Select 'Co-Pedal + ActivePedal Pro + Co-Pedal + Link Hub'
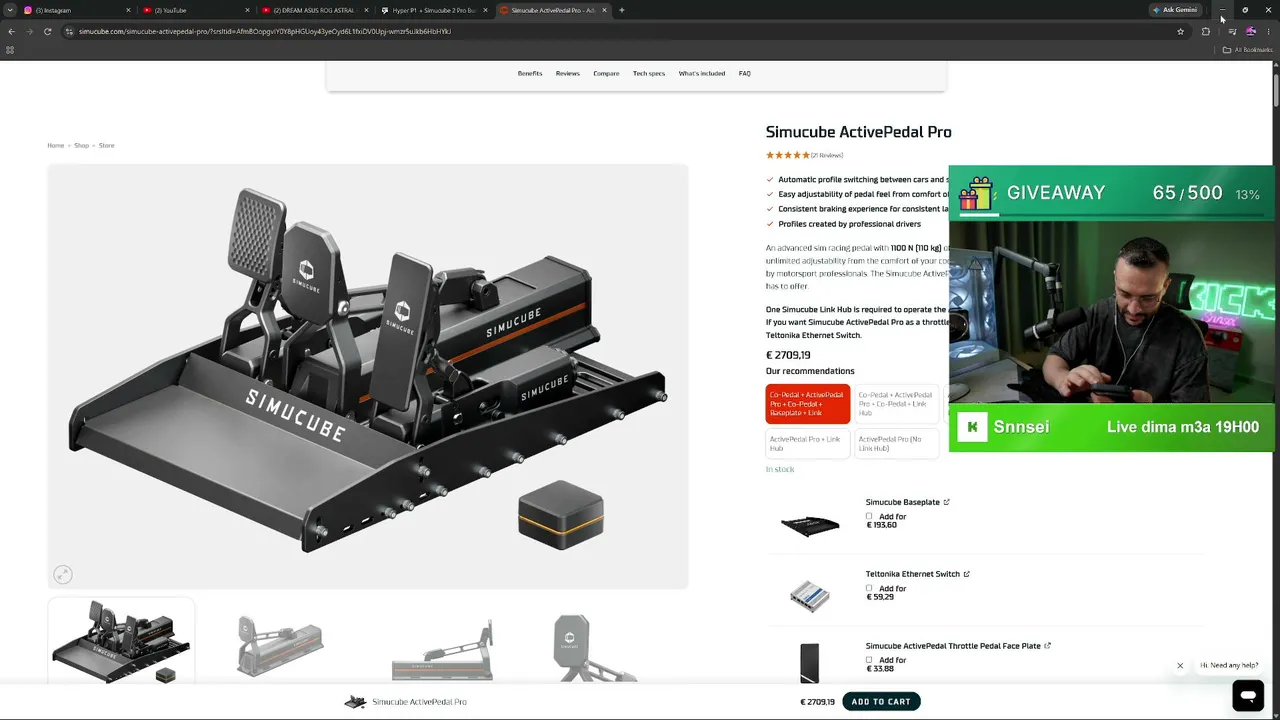The image size is (1280, 720). 896,404
